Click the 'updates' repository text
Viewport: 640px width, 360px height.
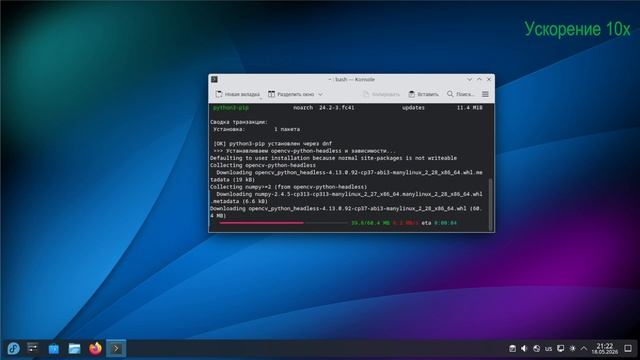413,108
